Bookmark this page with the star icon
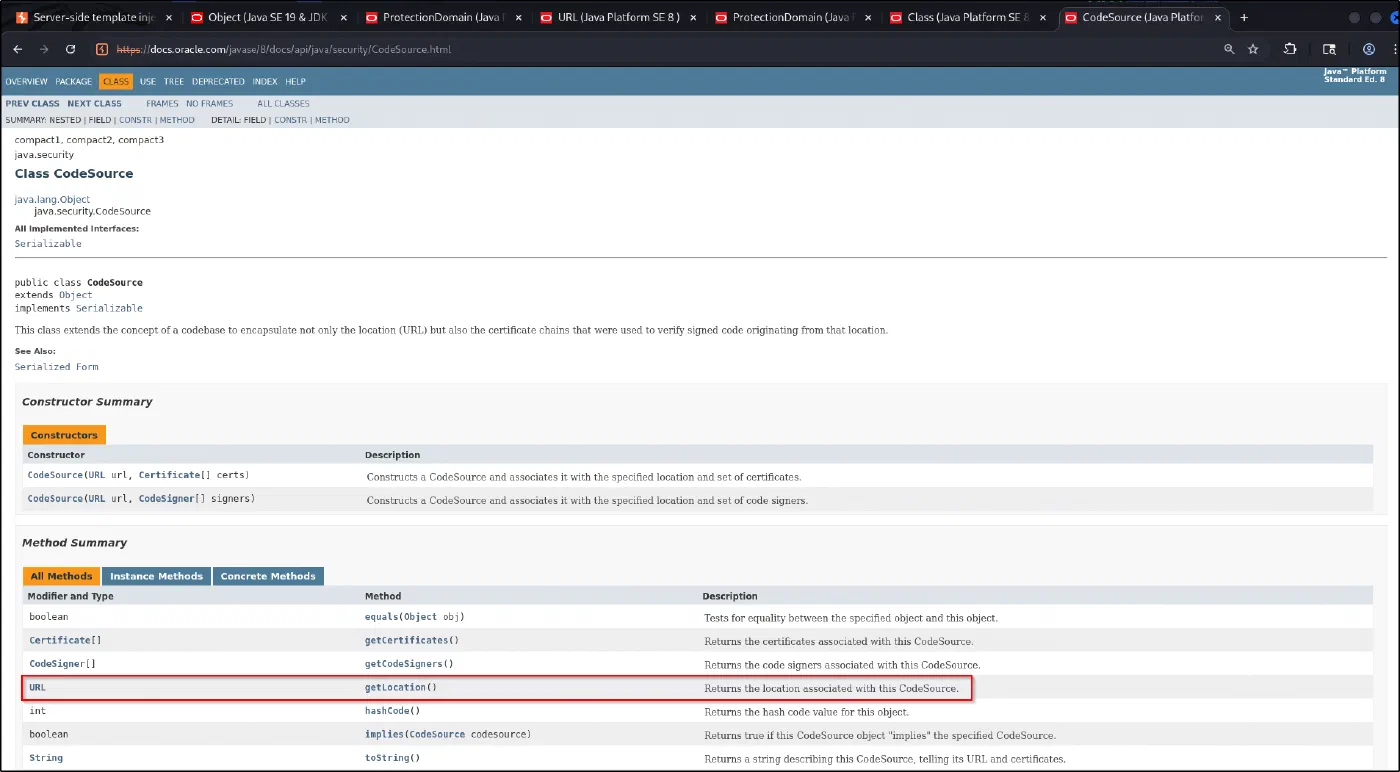 point(1253,49)
